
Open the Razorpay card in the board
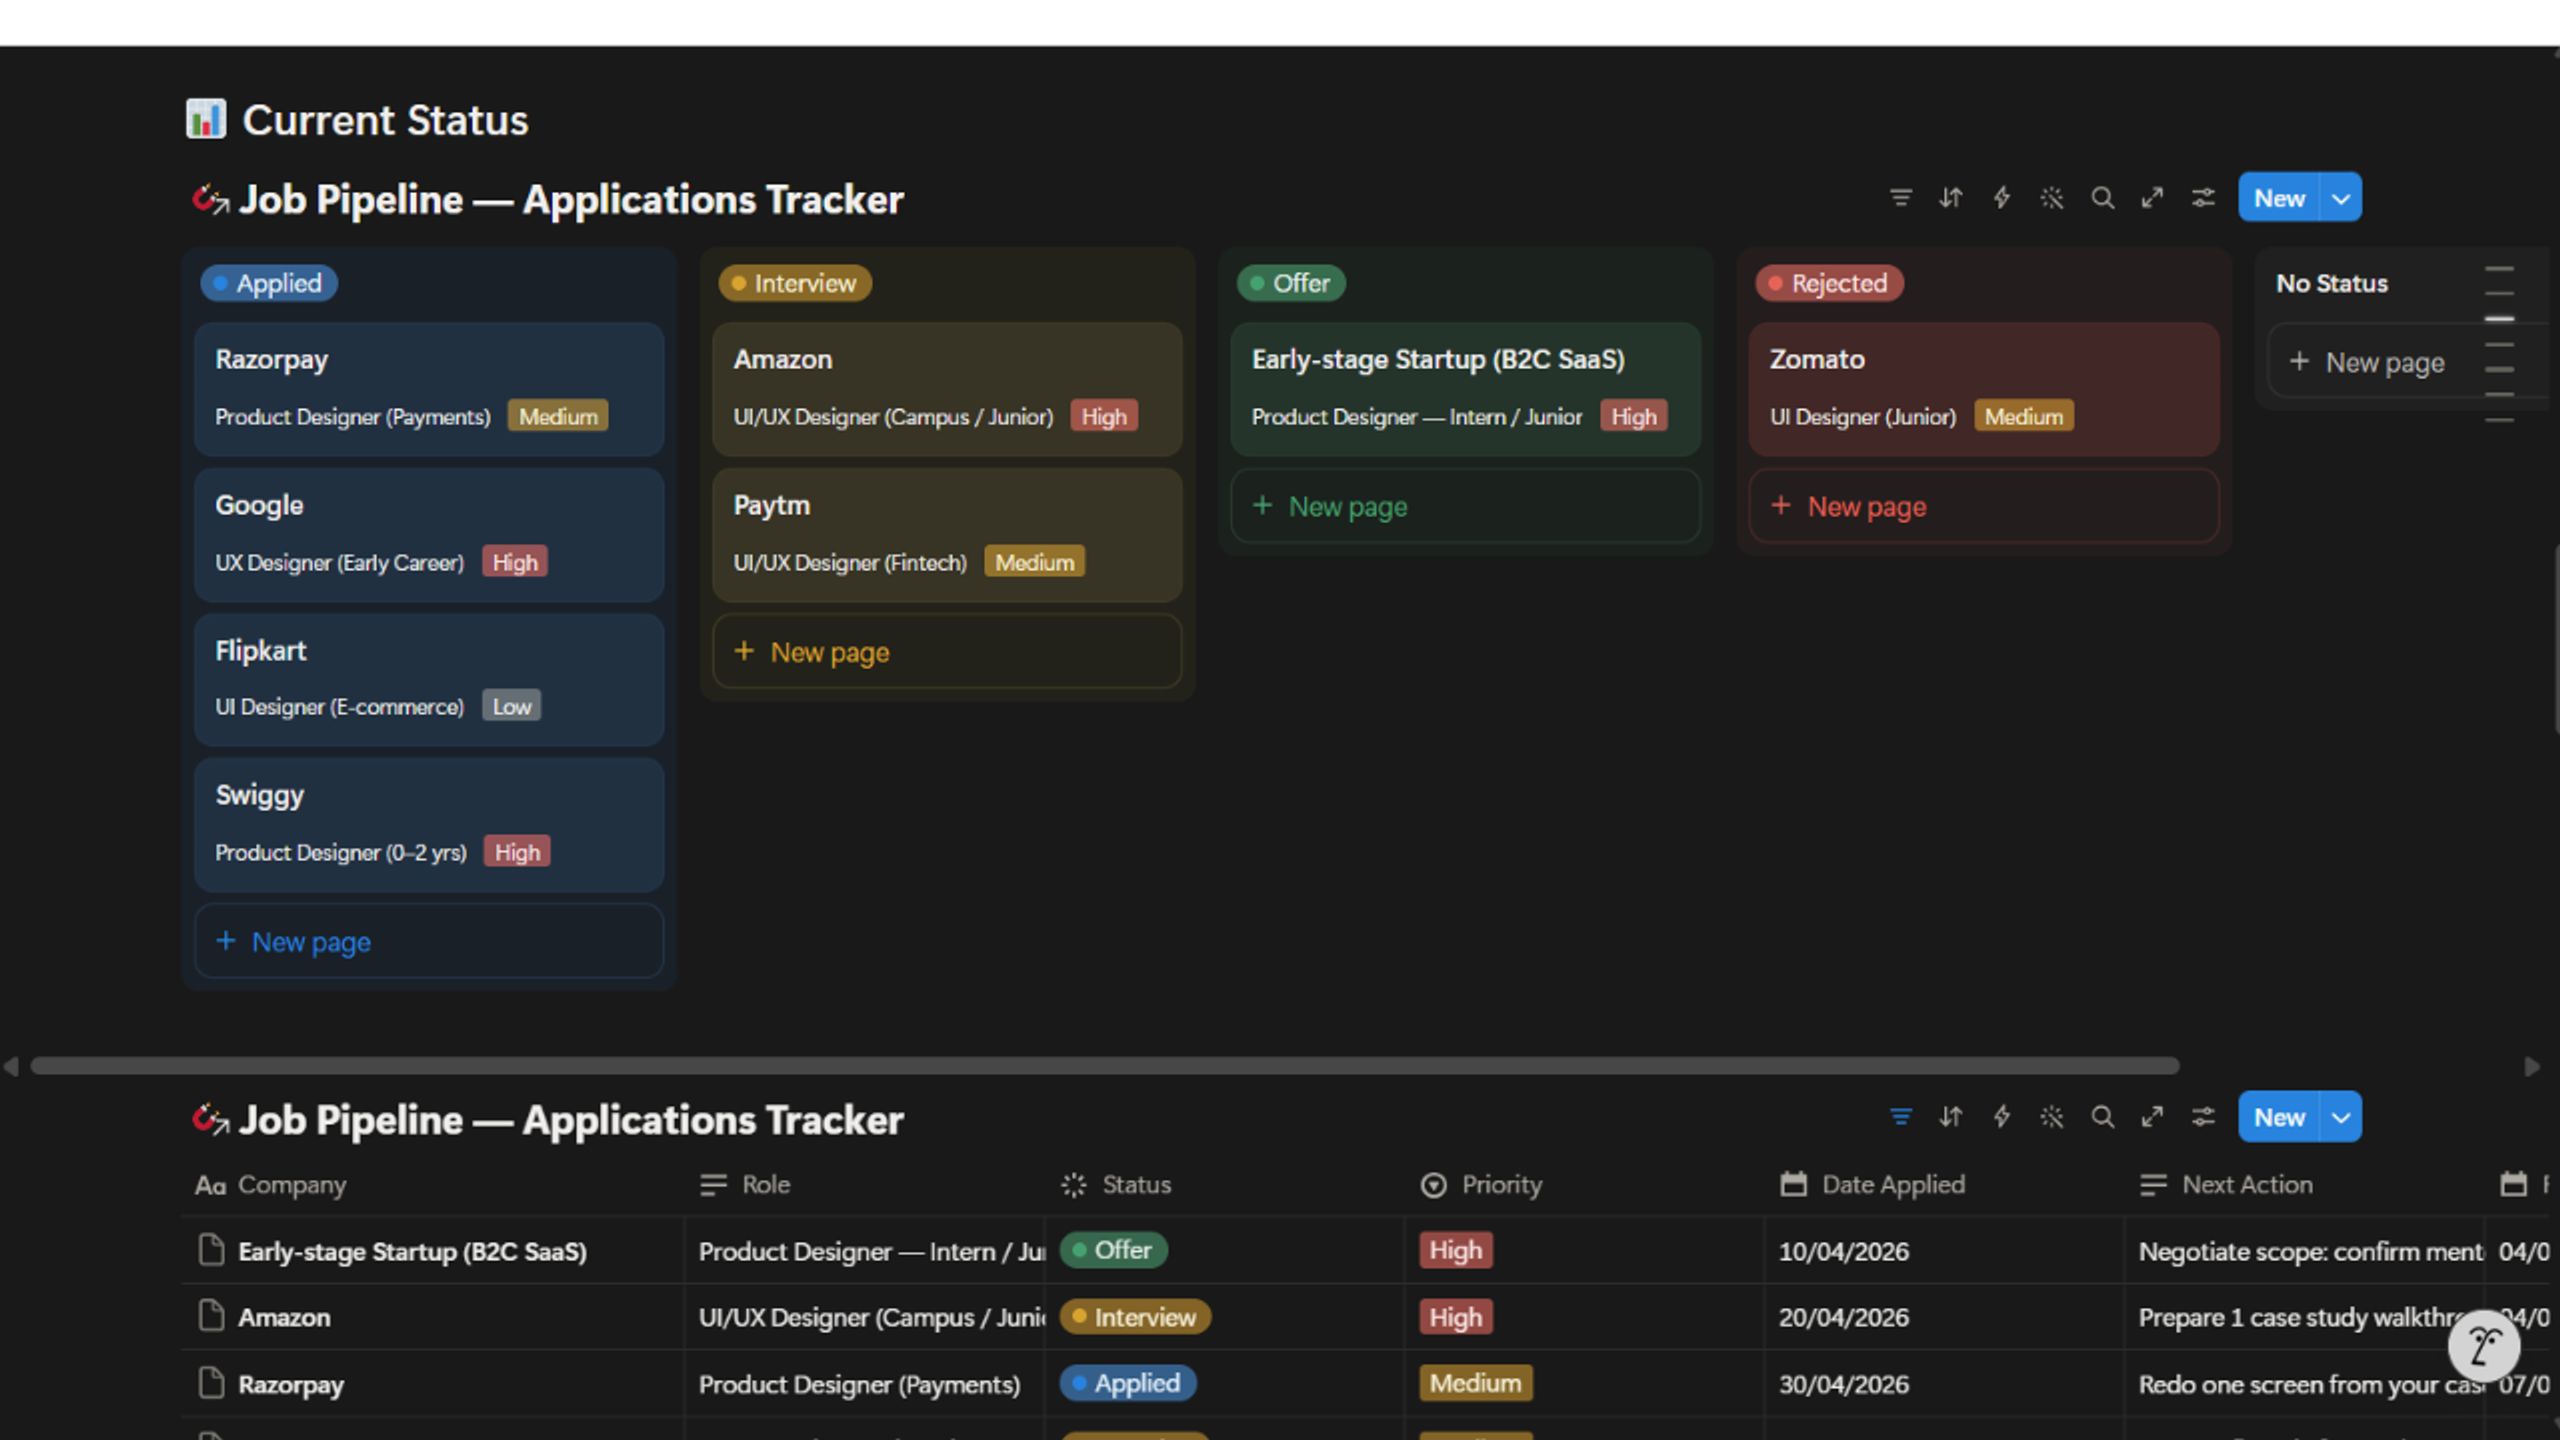tap(429, 389)
